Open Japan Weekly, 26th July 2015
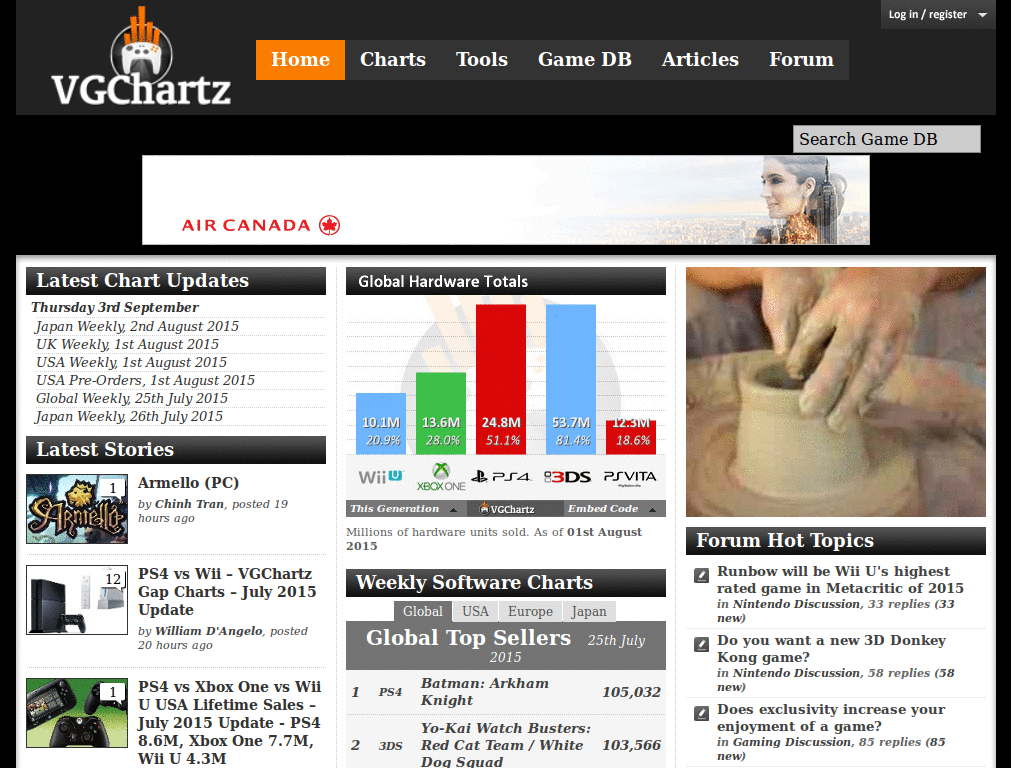The width and height of the screenshot is (1024, 768). click(x=129, y=417)
